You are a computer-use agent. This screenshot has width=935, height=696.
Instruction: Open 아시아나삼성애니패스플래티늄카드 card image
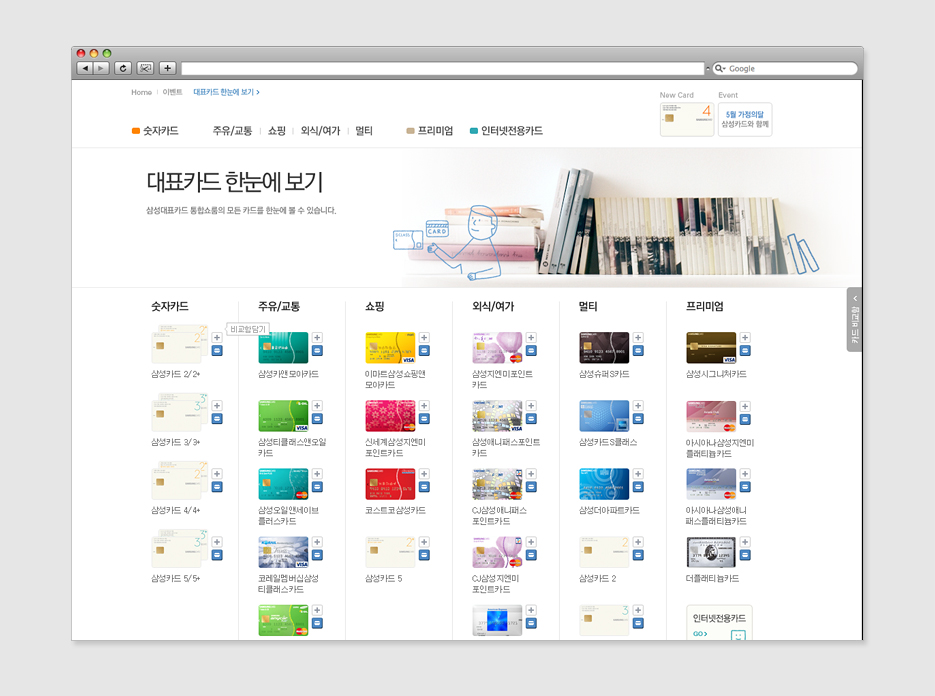(x=711, y=484)
